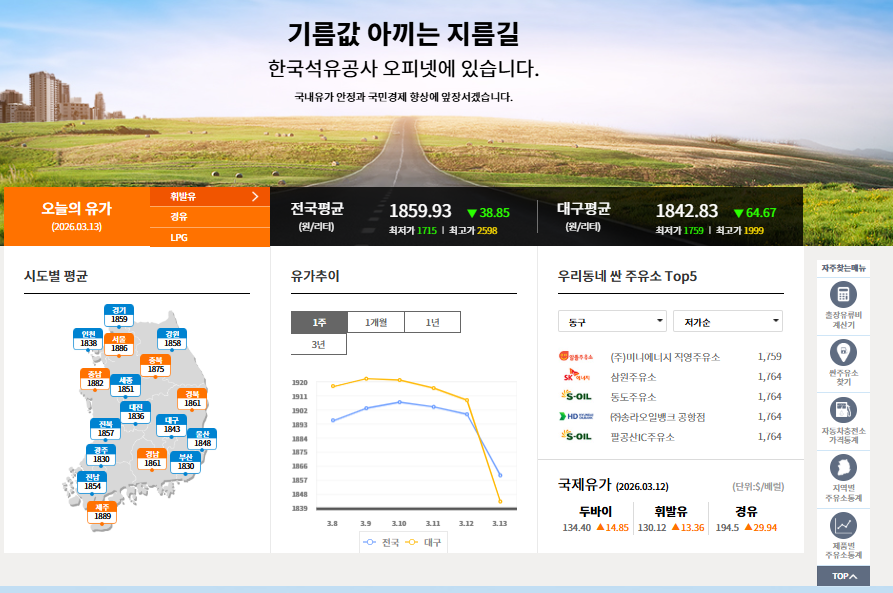Image resolution: width=893 pixels, height=593 pixels.
Task: Click the 대구 line point at 3.9
Action: pos(366,379)
